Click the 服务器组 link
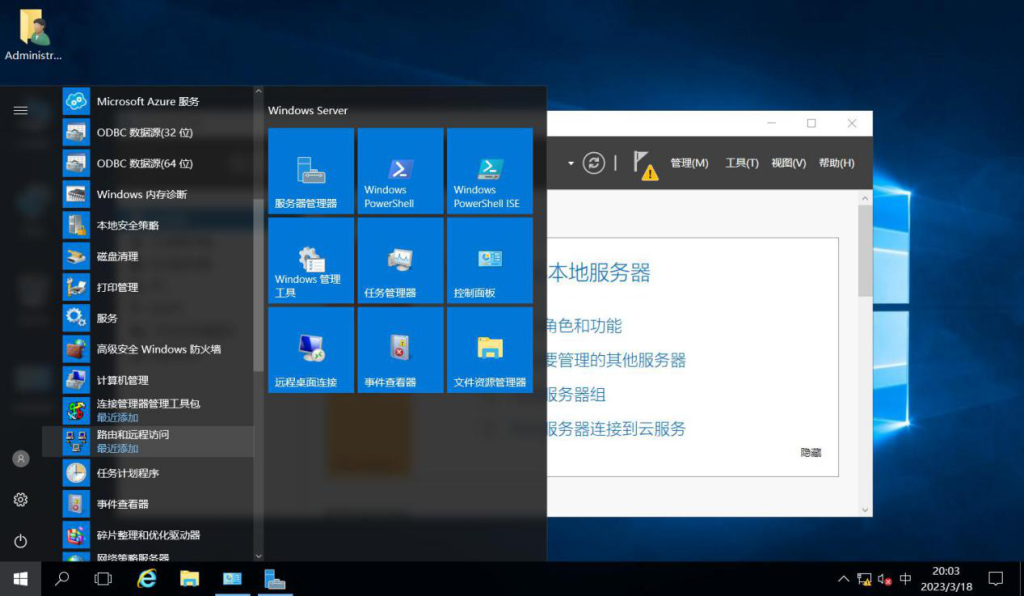Image resolution: width=1024 pixels, height=596 pixels. [577, 395]
